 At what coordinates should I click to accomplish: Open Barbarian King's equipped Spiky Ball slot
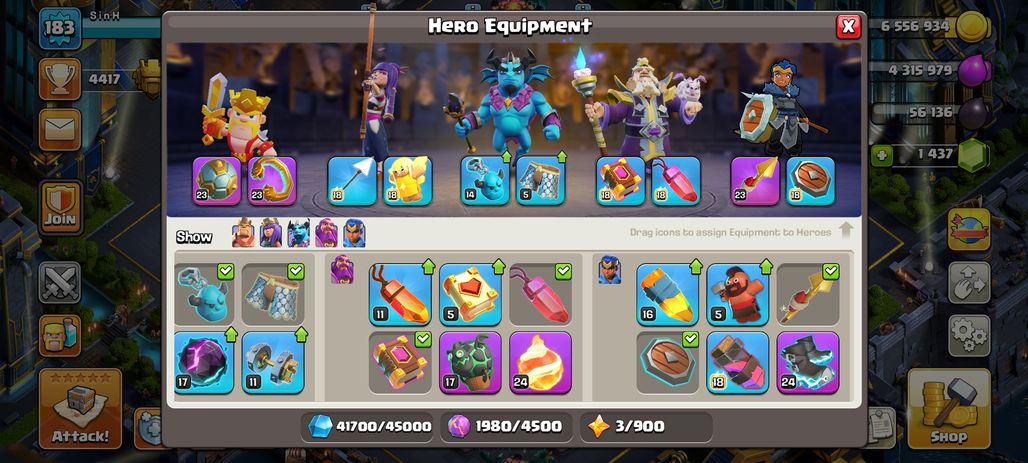[217, 181]
